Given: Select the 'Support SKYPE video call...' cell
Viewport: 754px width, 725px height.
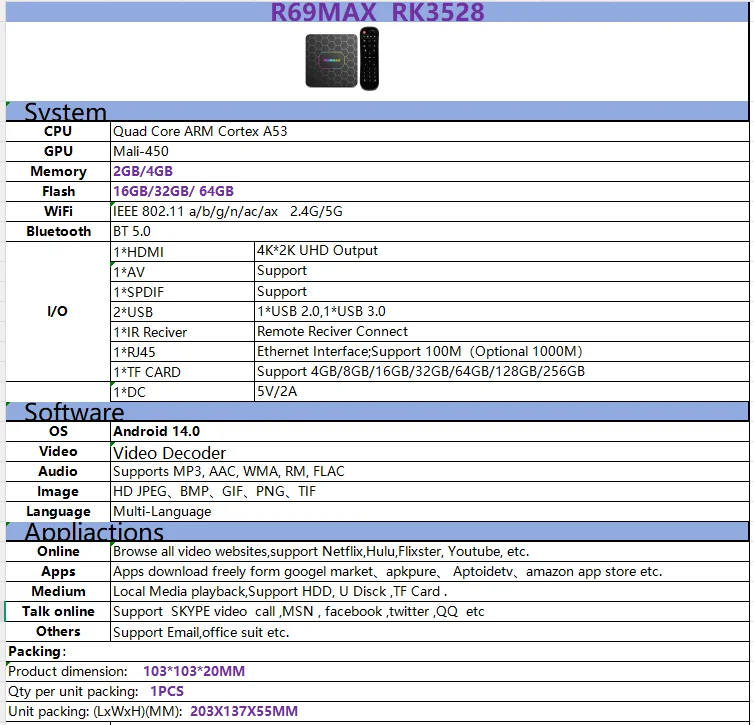Looking at the screenshot, I should [x=430, y=612].
